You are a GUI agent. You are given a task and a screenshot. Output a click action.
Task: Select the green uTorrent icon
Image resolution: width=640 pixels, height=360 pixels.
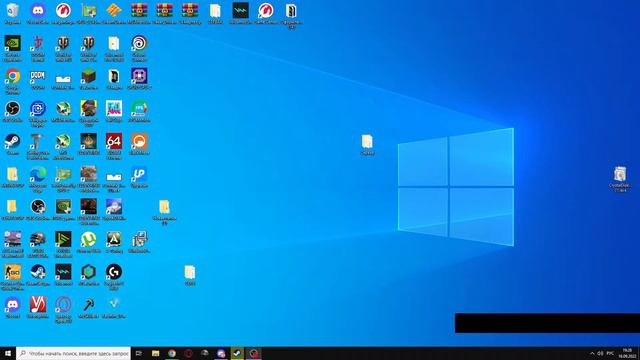point(89,240)
